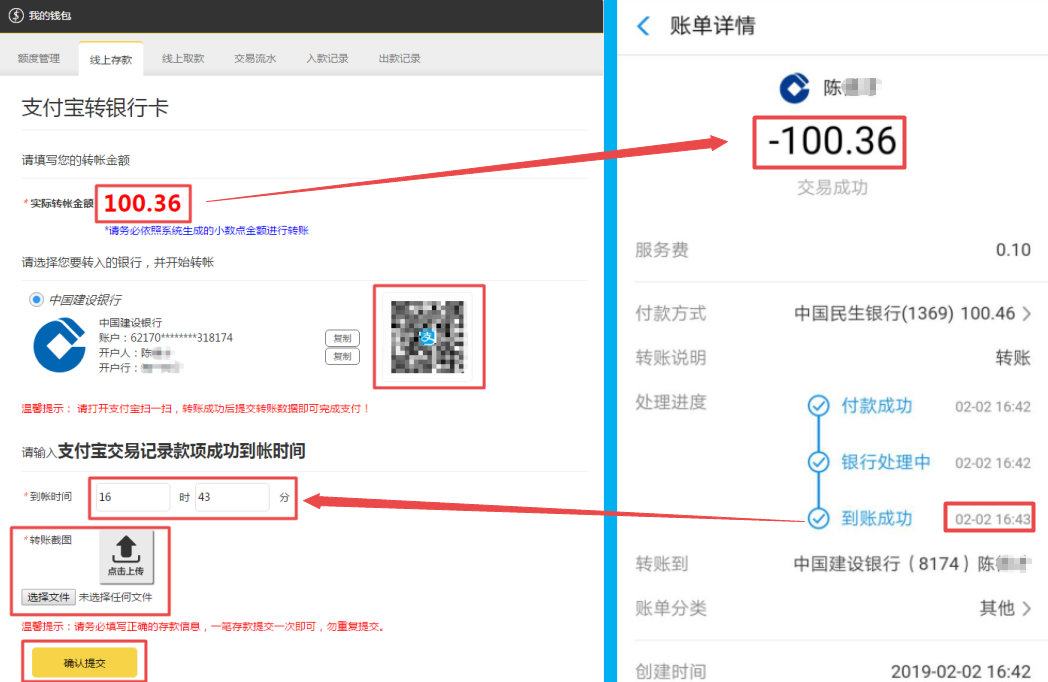Click the back arrow in 账单详情 header
Image resolution: width=1048 pixels, height=682 pixels.
[643, 26]
